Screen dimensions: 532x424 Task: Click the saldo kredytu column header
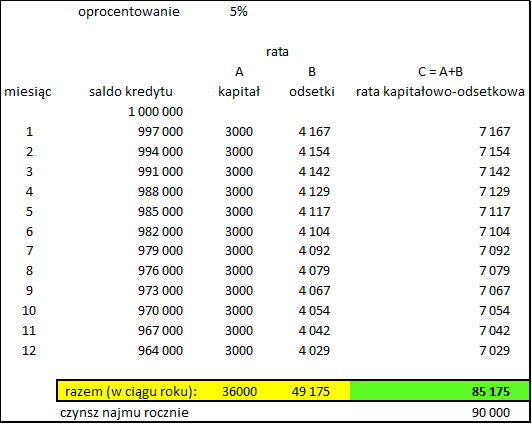tap(131, 92)
